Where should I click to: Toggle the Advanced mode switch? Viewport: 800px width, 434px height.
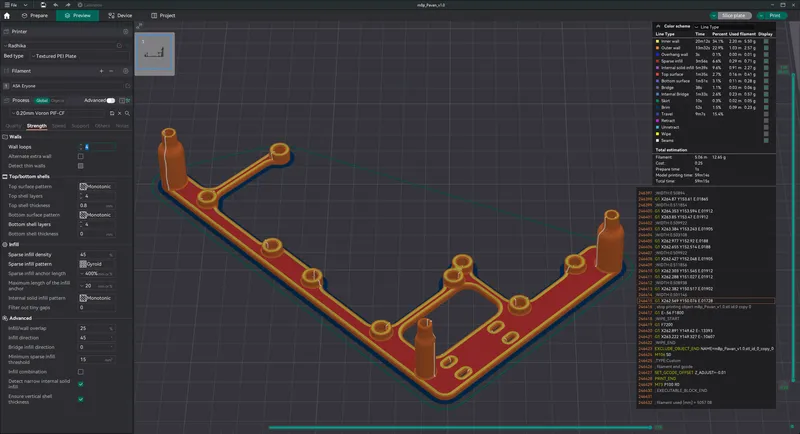[x=111, y=100]
